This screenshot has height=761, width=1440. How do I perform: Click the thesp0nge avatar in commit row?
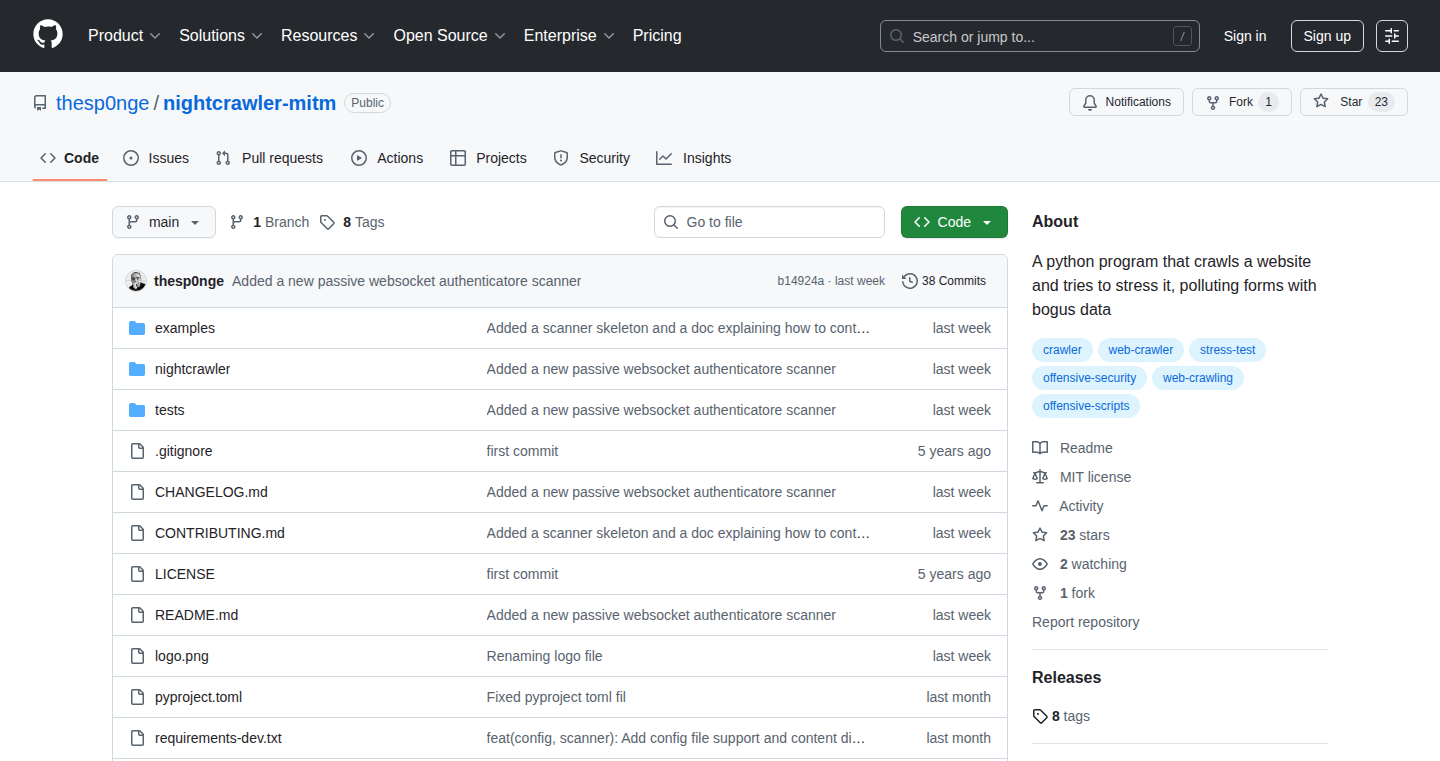coord(136,281)
